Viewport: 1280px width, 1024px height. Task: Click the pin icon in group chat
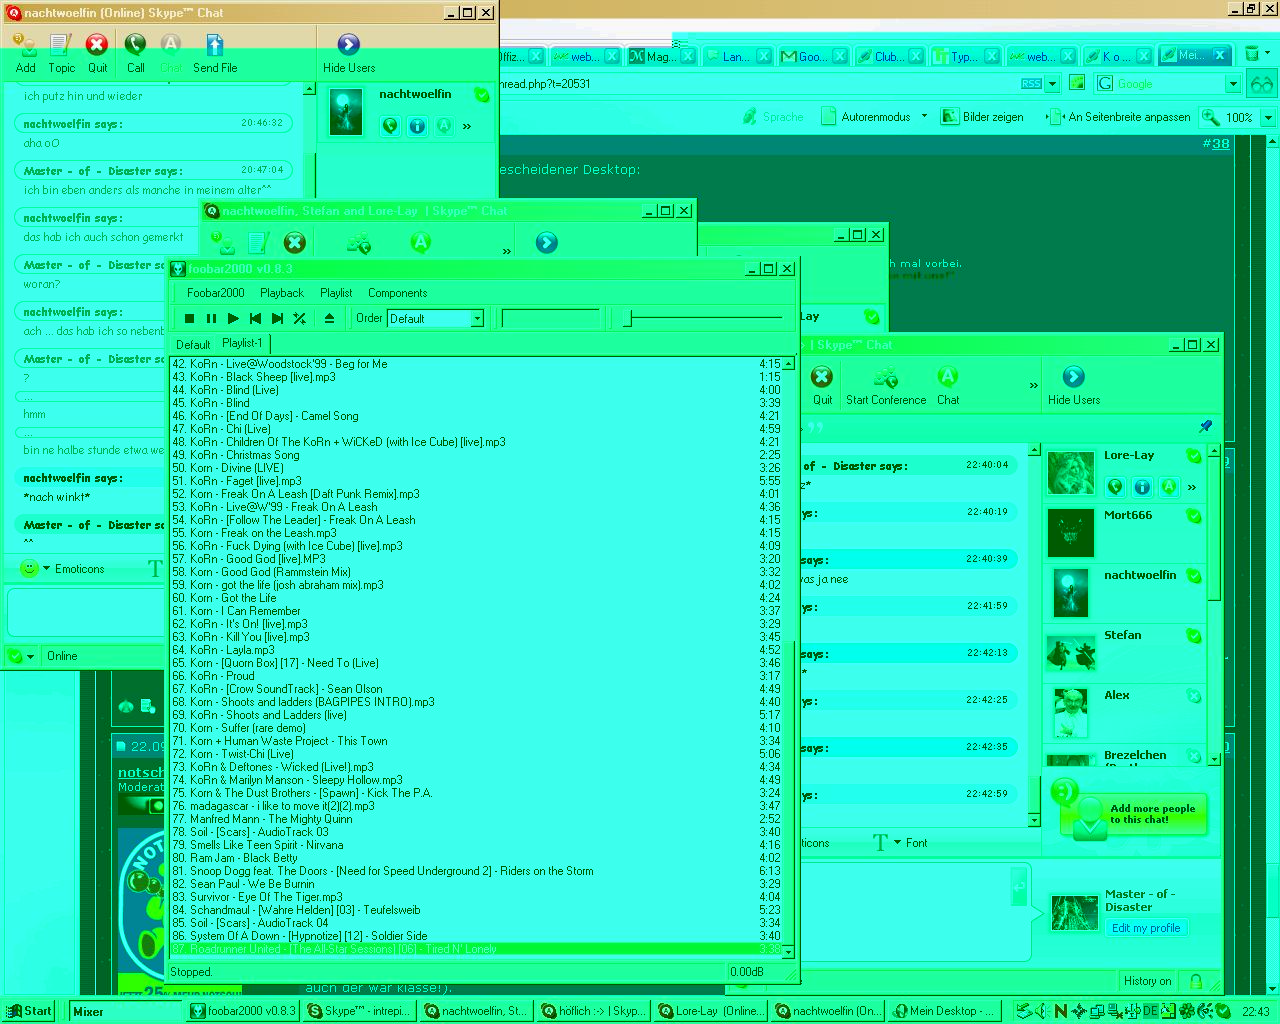pyautogui.click(x=1205, y=426)
